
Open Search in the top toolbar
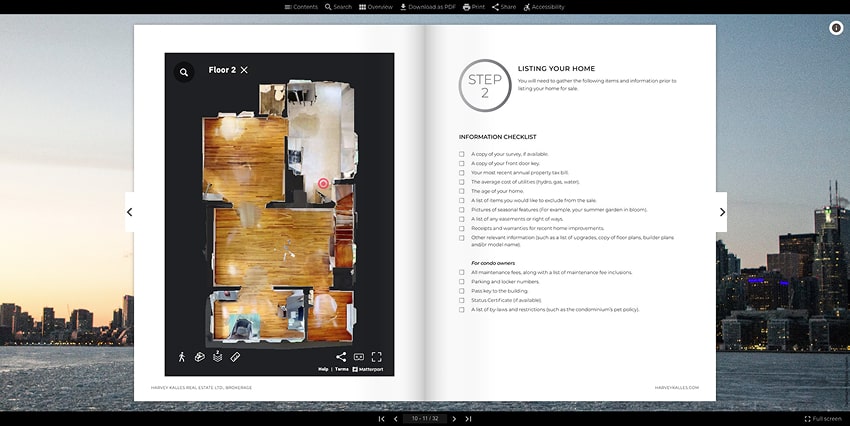click(x=338, y=7)
